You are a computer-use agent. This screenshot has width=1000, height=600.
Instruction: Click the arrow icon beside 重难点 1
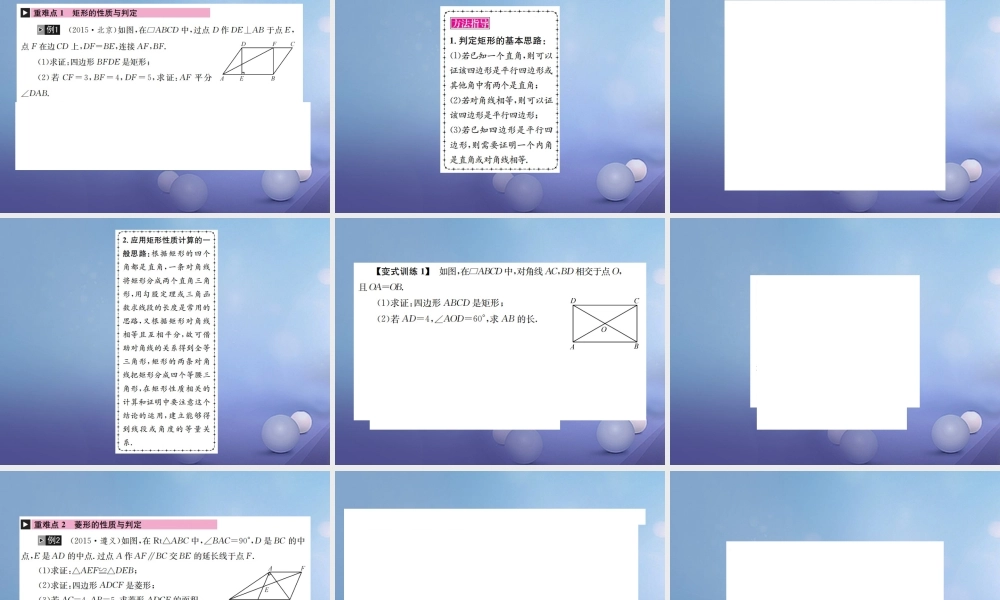(25, 13)
